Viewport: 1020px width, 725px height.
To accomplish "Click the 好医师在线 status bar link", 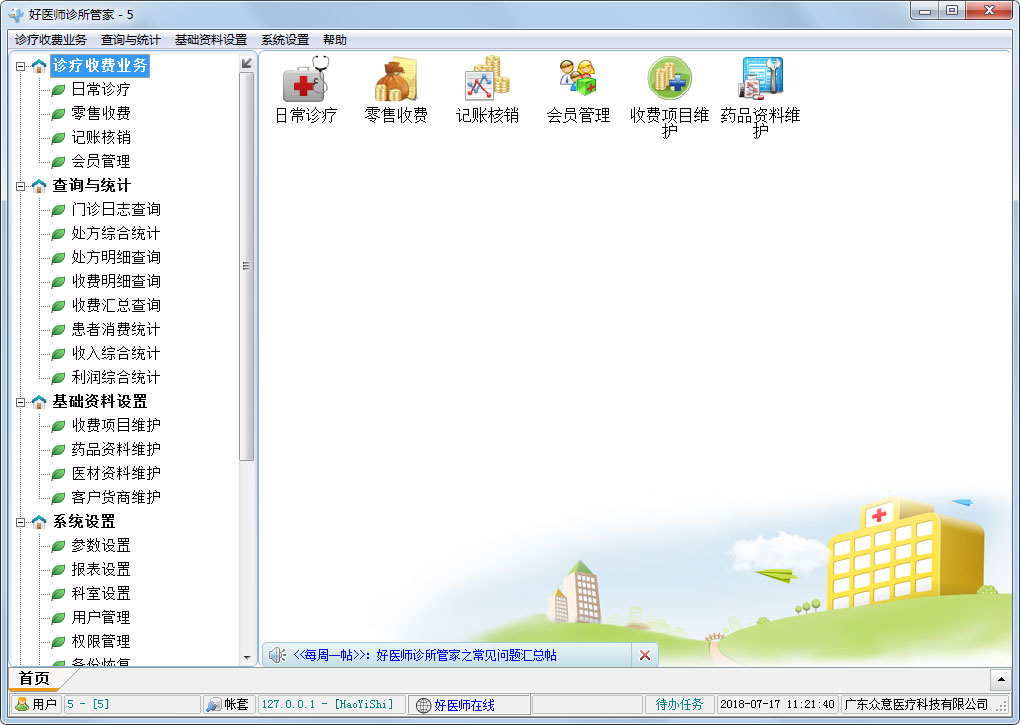I will click(x=464, y=705).
